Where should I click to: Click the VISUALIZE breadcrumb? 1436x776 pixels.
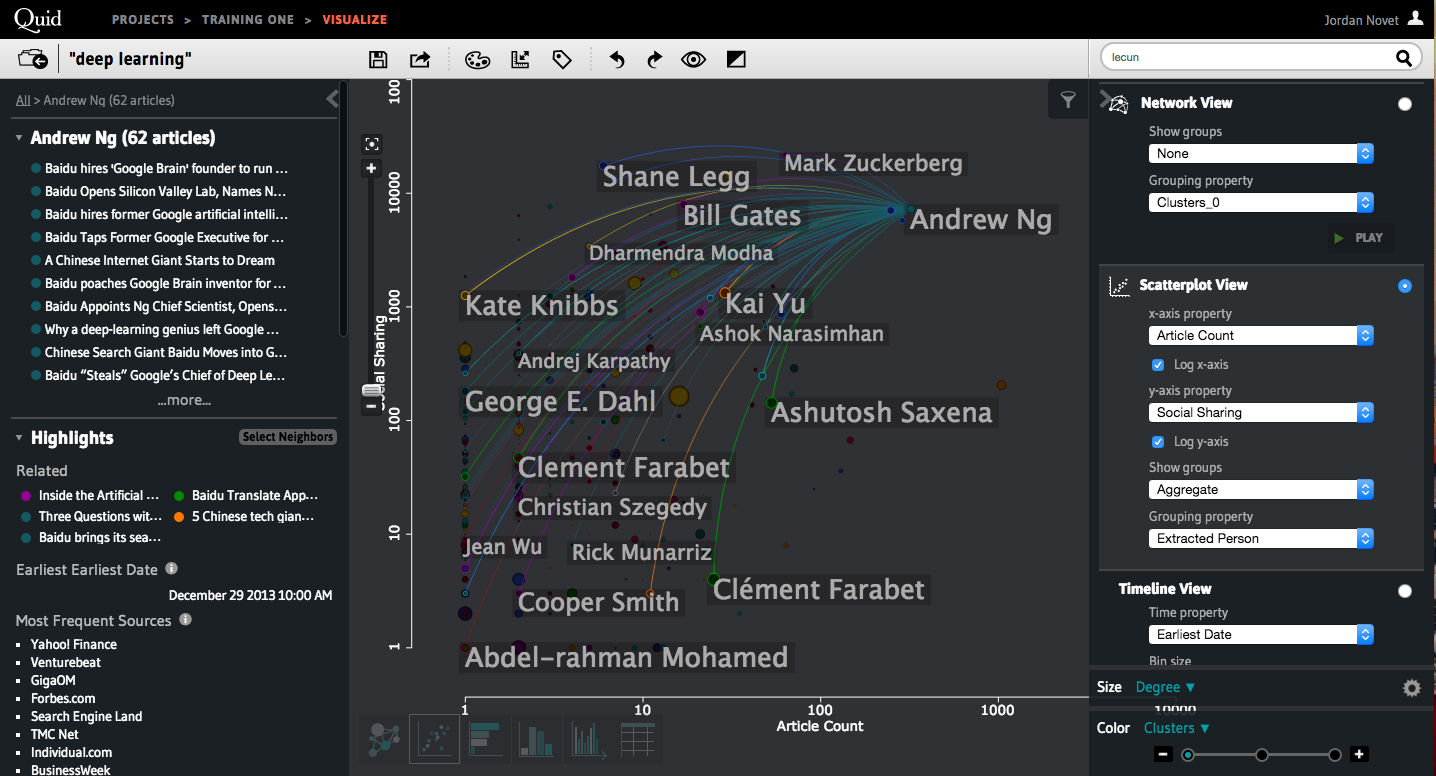pos(354,19)
